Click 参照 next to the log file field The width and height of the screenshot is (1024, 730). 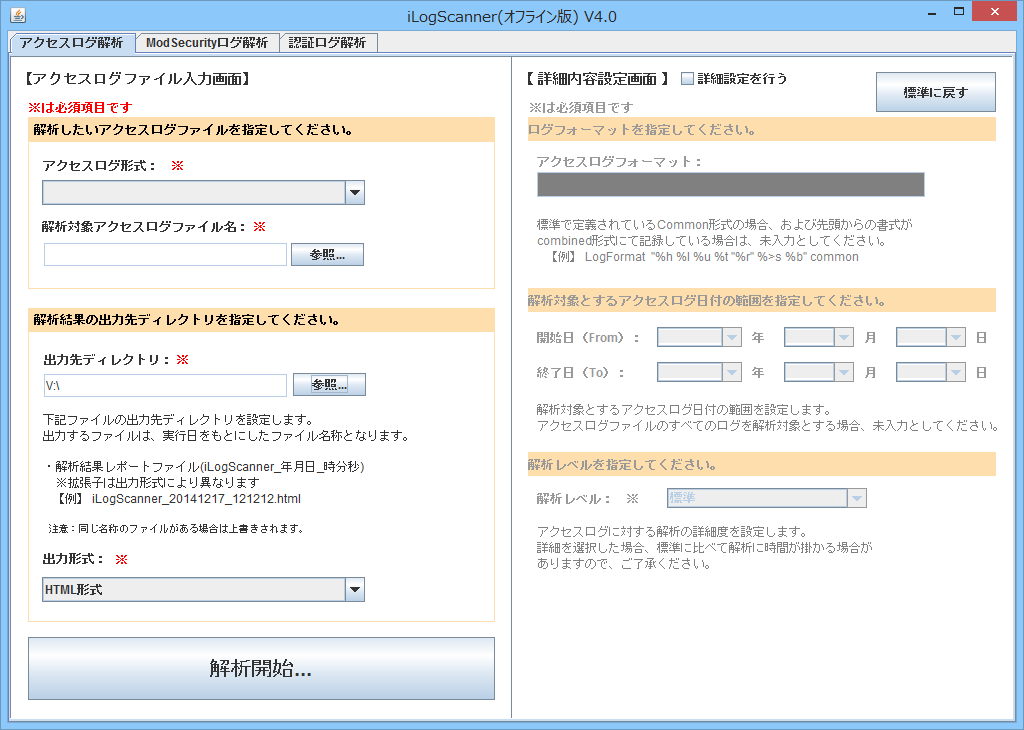click(x=327, y=254)
